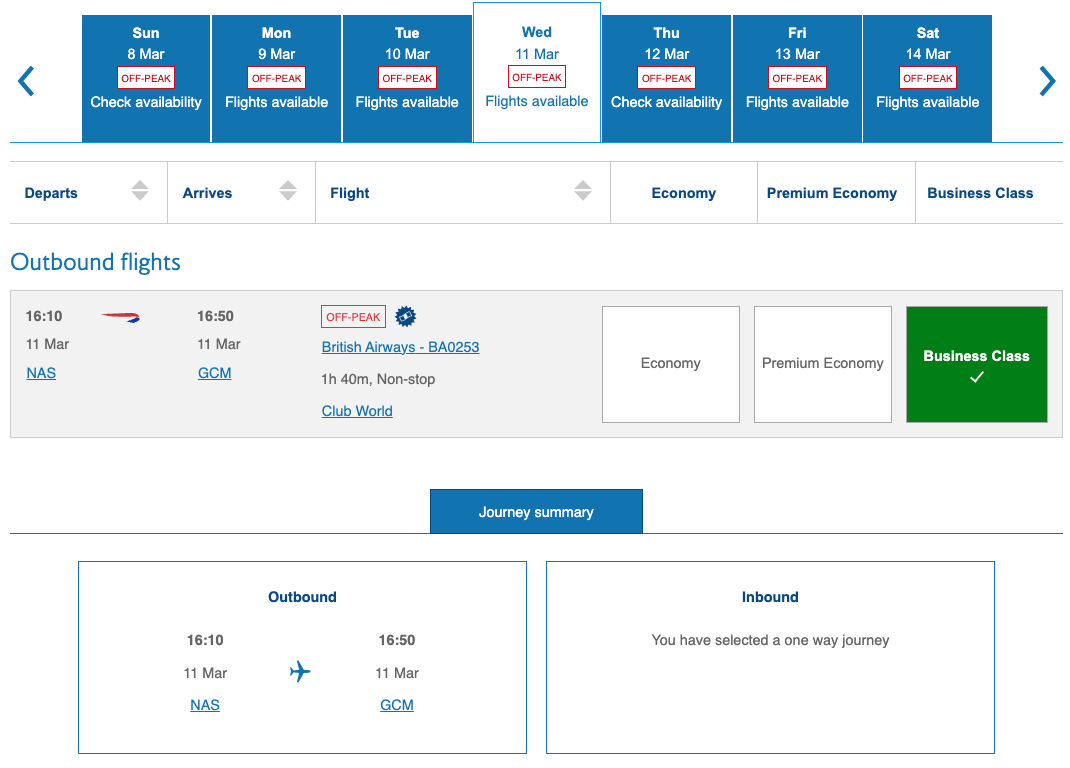Sort flights by Departs column arrows

140,191
